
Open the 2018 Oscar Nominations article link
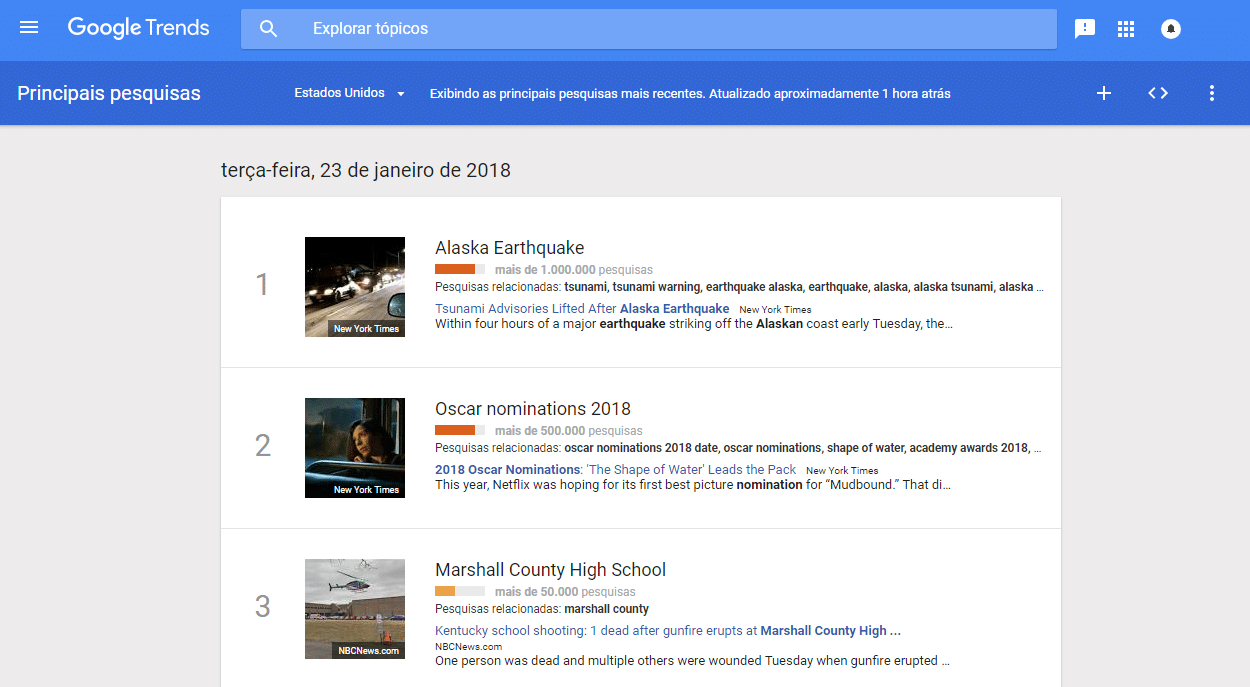pyautogui.click(x=615, y=470)
